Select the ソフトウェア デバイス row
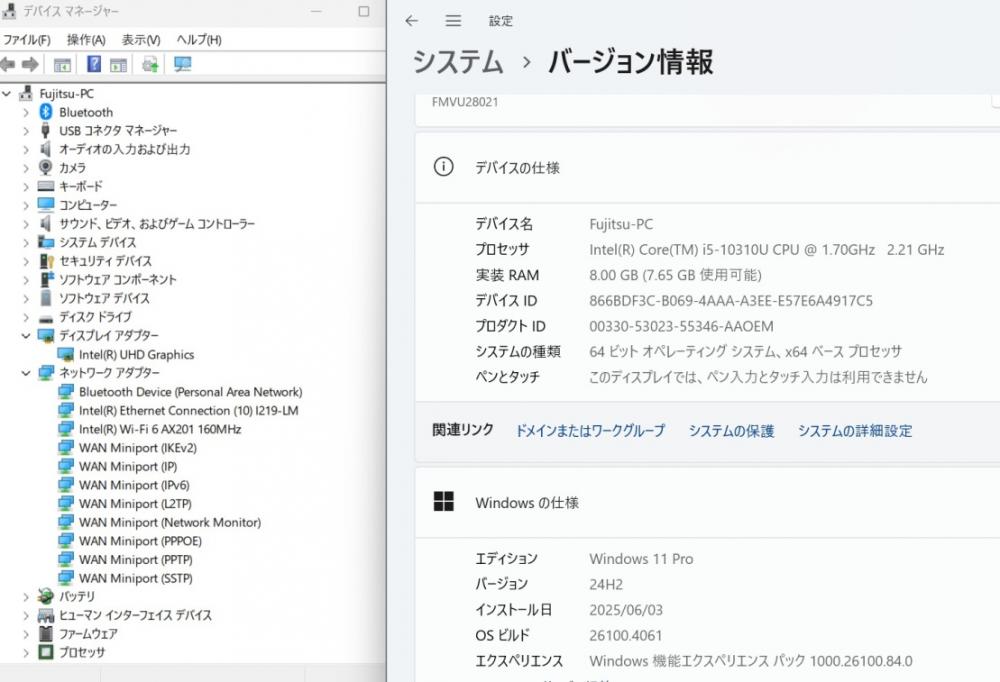Viewport: 1000px width, 682px height. pos(104,298)
